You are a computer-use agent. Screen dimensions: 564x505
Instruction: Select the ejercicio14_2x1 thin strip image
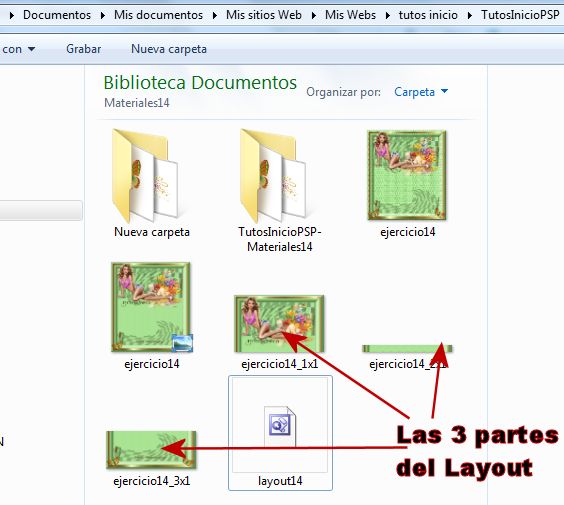pos(408,349)
